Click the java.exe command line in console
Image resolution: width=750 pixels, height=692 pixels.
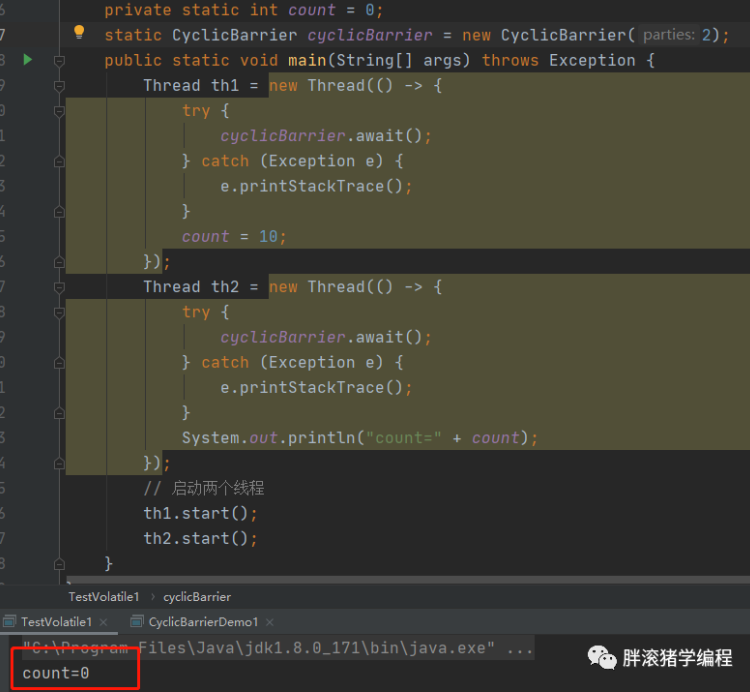coord(277,648)
